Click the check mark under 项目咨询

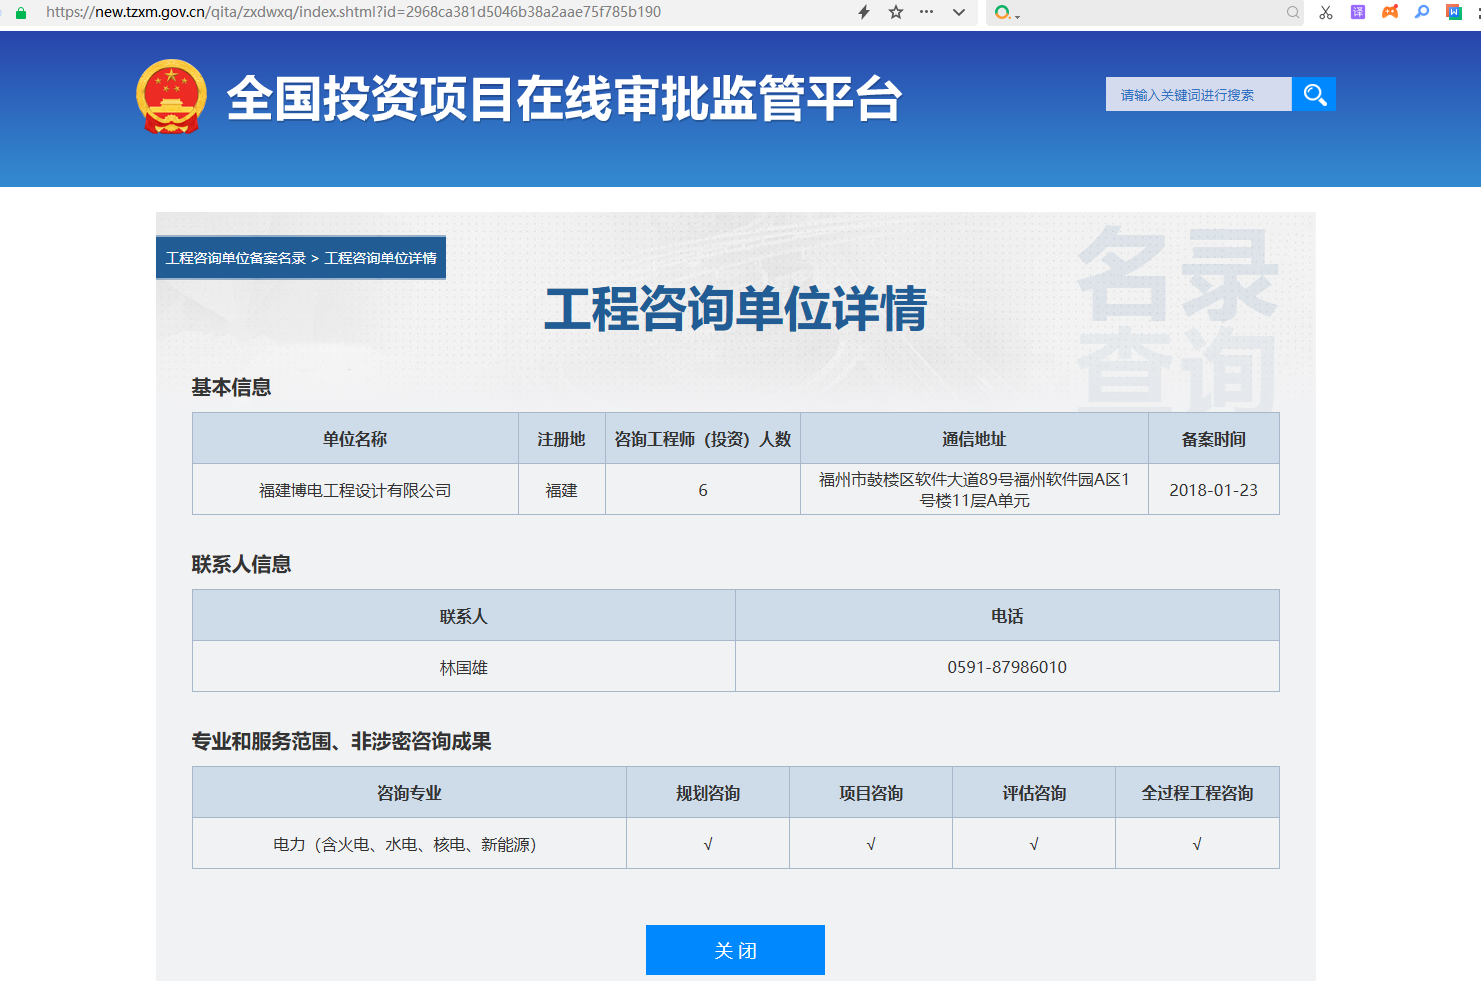pos(871,844)
